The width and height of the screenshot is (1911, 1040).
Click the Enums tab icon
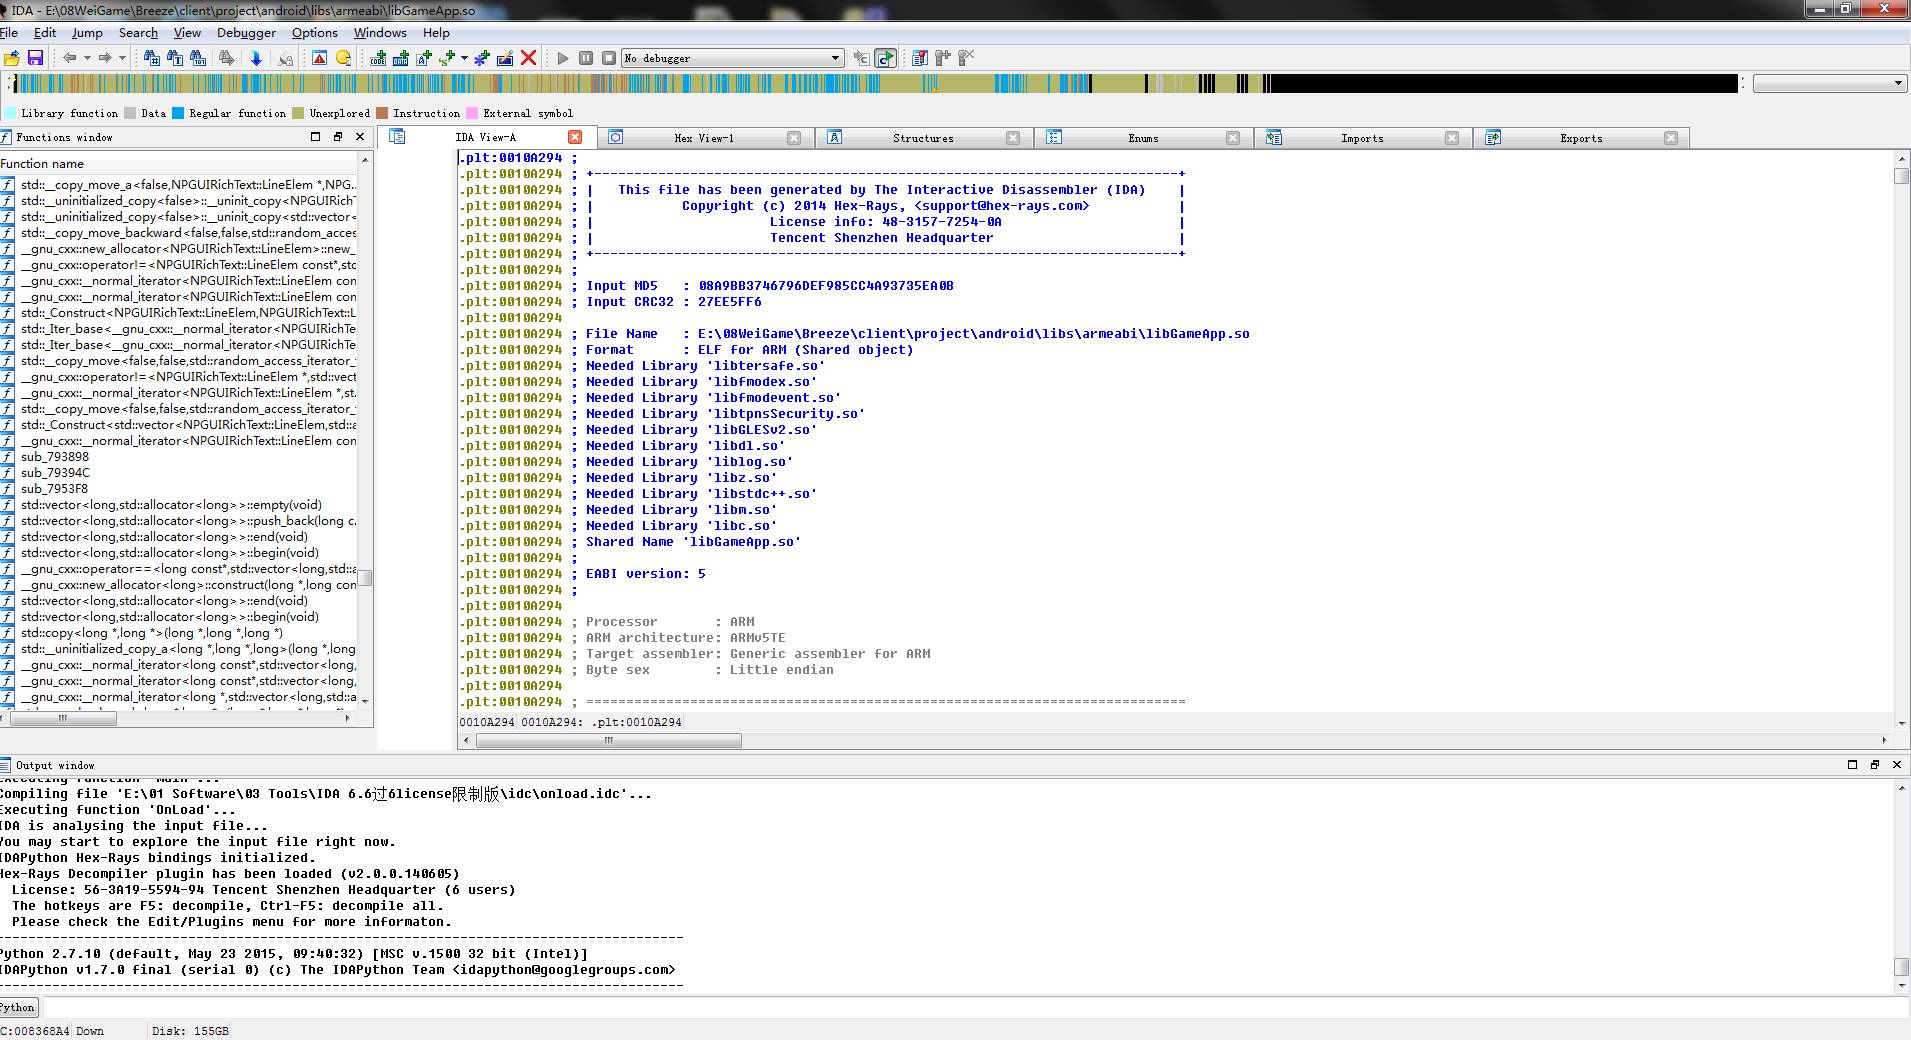(1054, 137)
